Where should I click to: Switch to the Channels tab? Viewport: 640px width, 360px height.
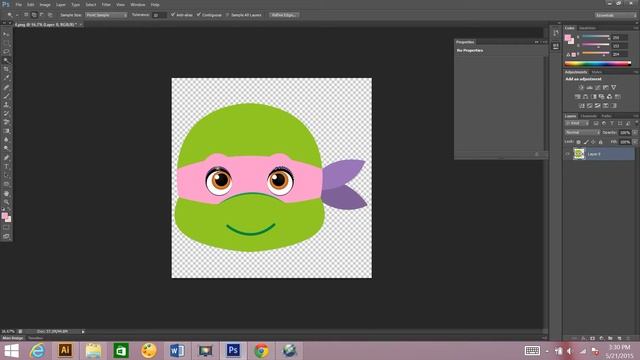click(x=588, y=116)
